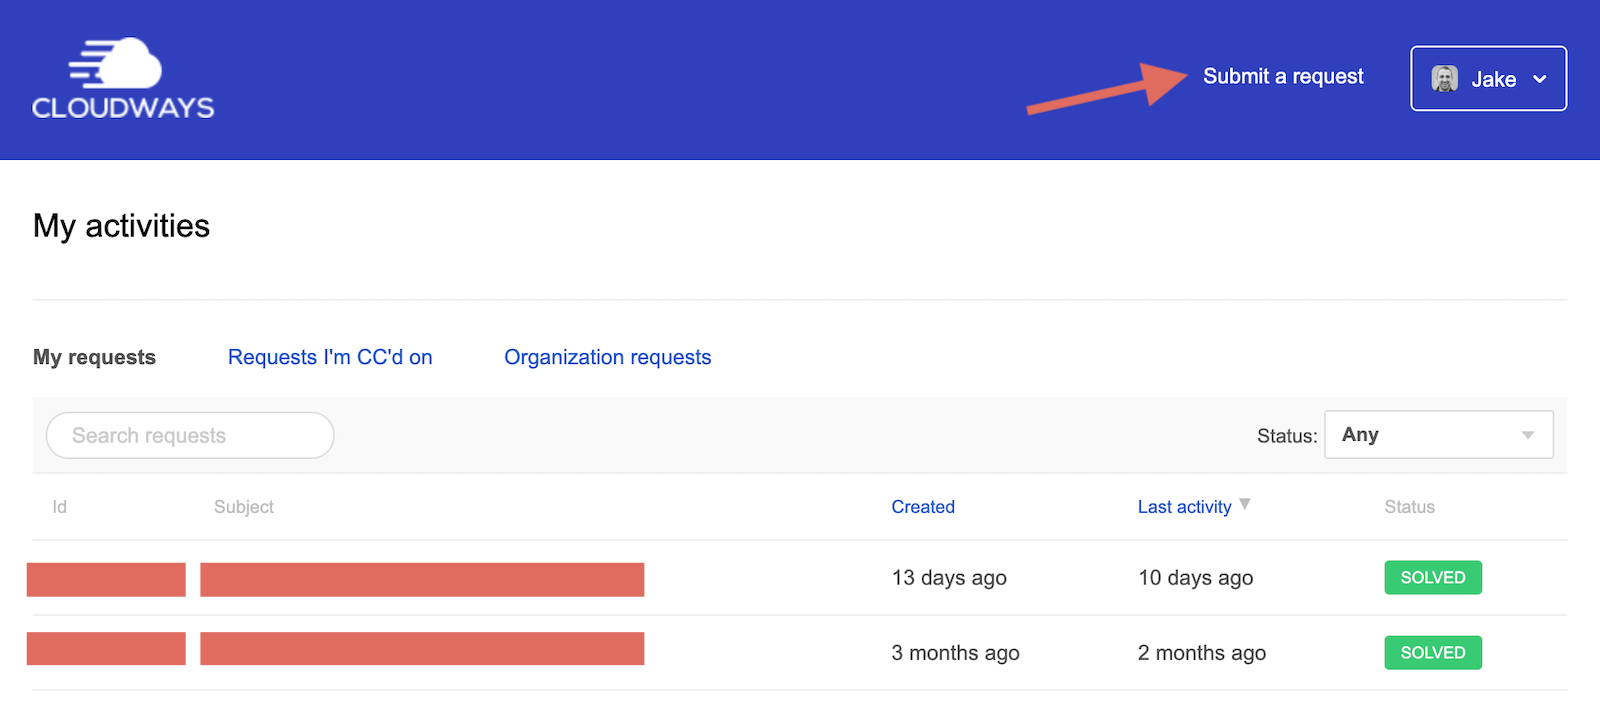Go to the Organization requests tab

[x=607, y=358]
